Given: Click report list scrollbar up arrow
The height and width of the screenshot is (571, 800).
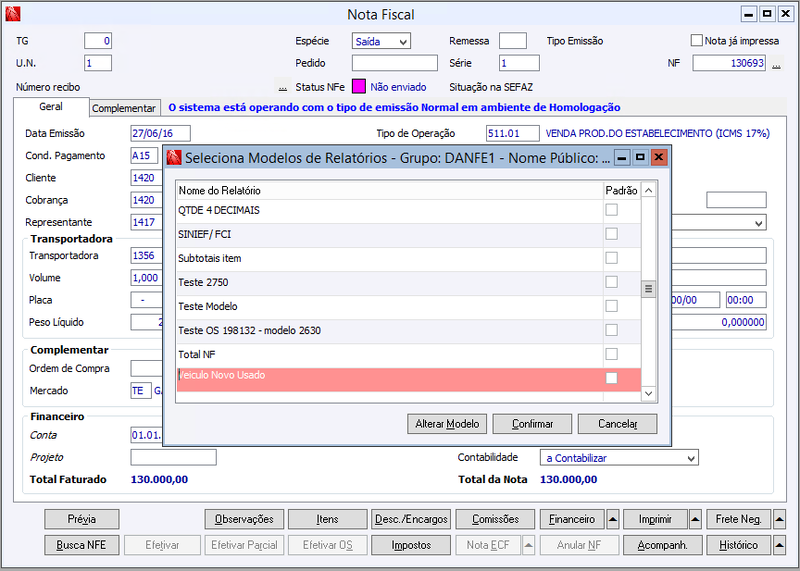Looking at the screenshot, I should click(648, 190).
